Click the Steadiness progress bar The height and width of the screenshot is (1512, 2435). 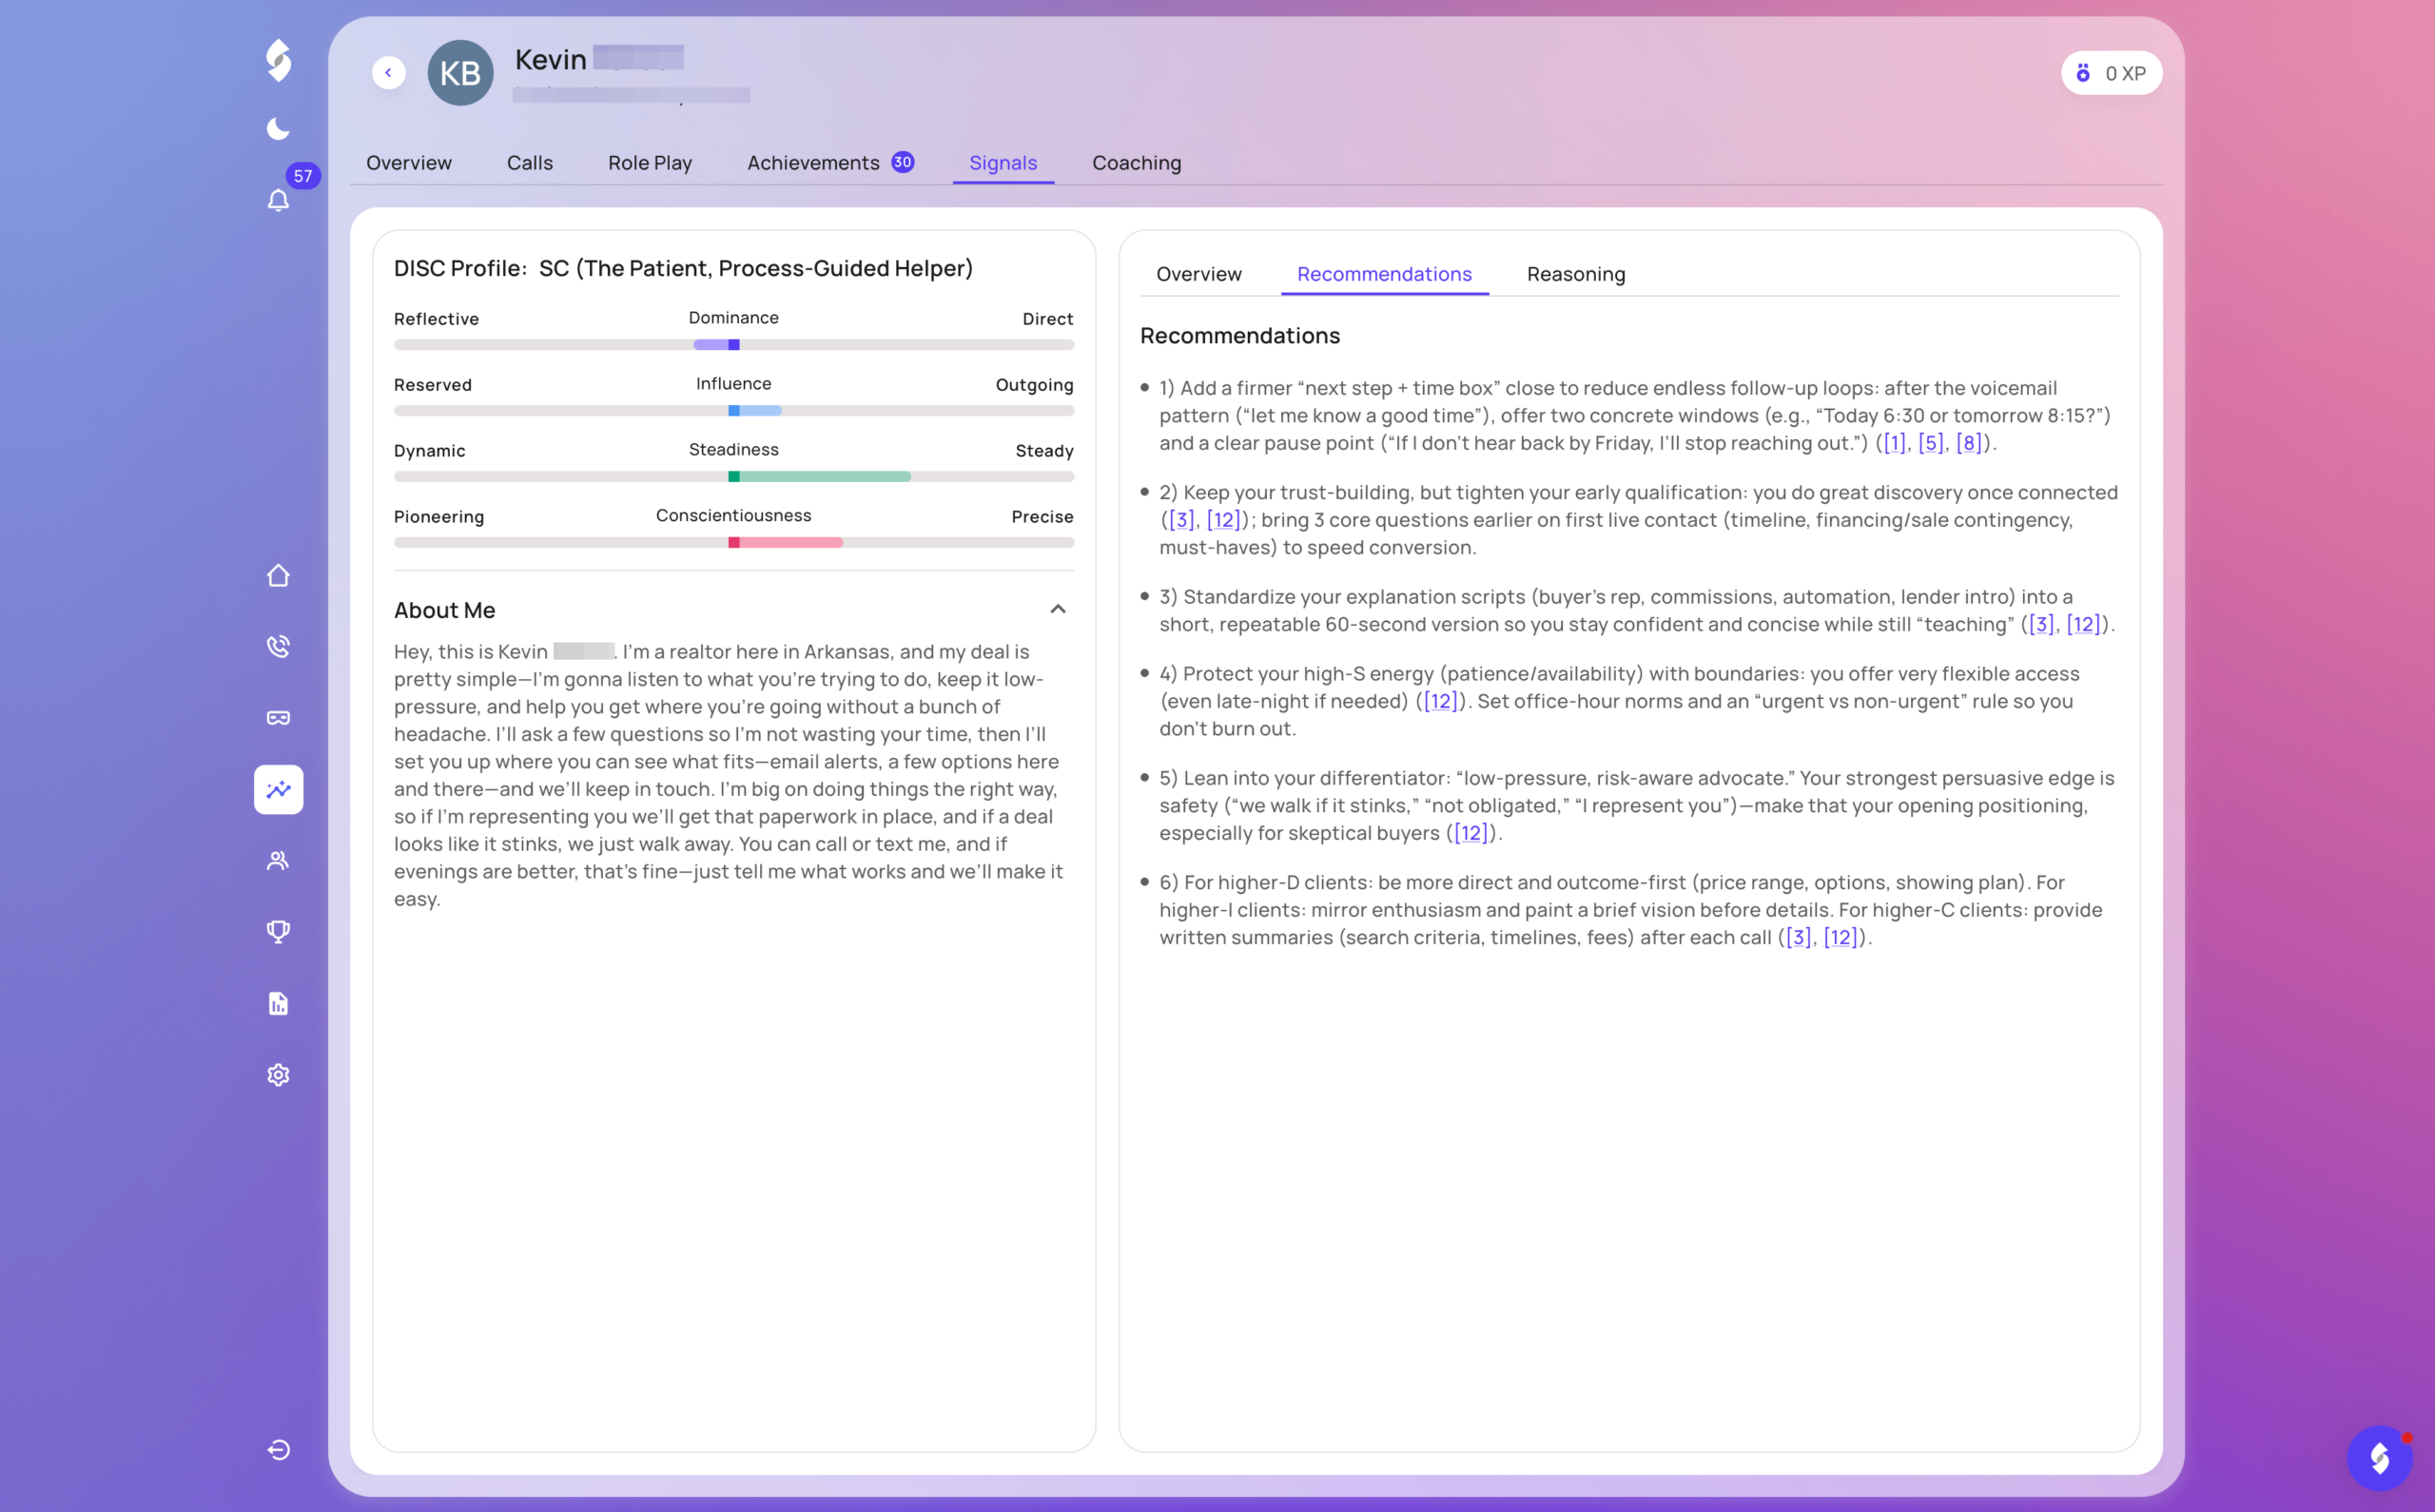733,476
